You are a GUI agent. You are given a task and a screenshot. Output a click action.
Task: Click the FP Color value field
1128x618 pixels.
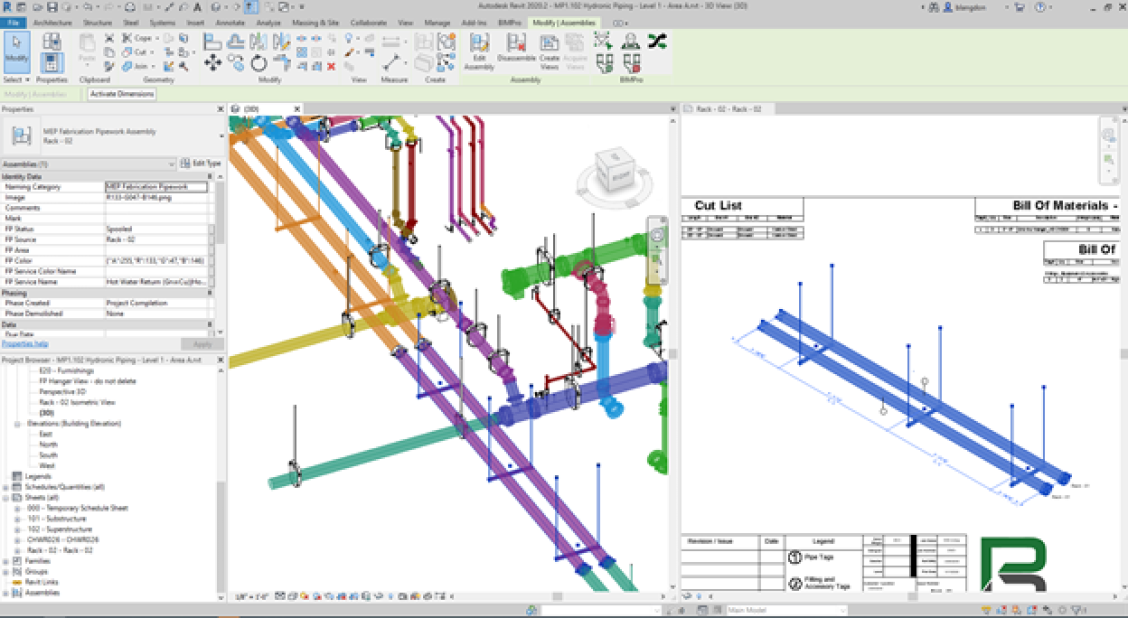click(x=155, y=260)
